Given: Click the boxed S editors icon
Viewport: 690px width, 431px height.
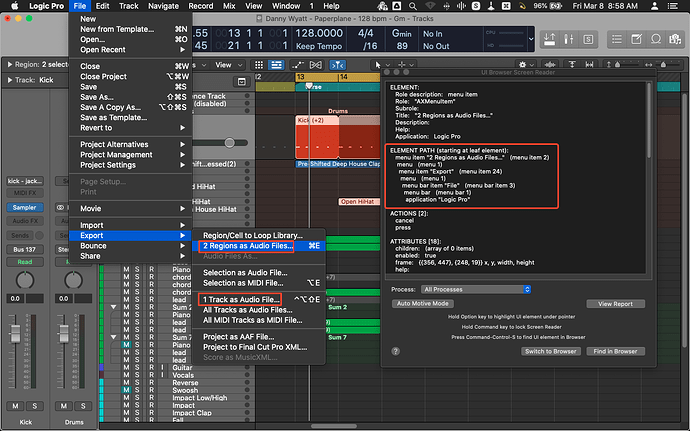Looking at the screenshot, I should (x=588, y=40).
